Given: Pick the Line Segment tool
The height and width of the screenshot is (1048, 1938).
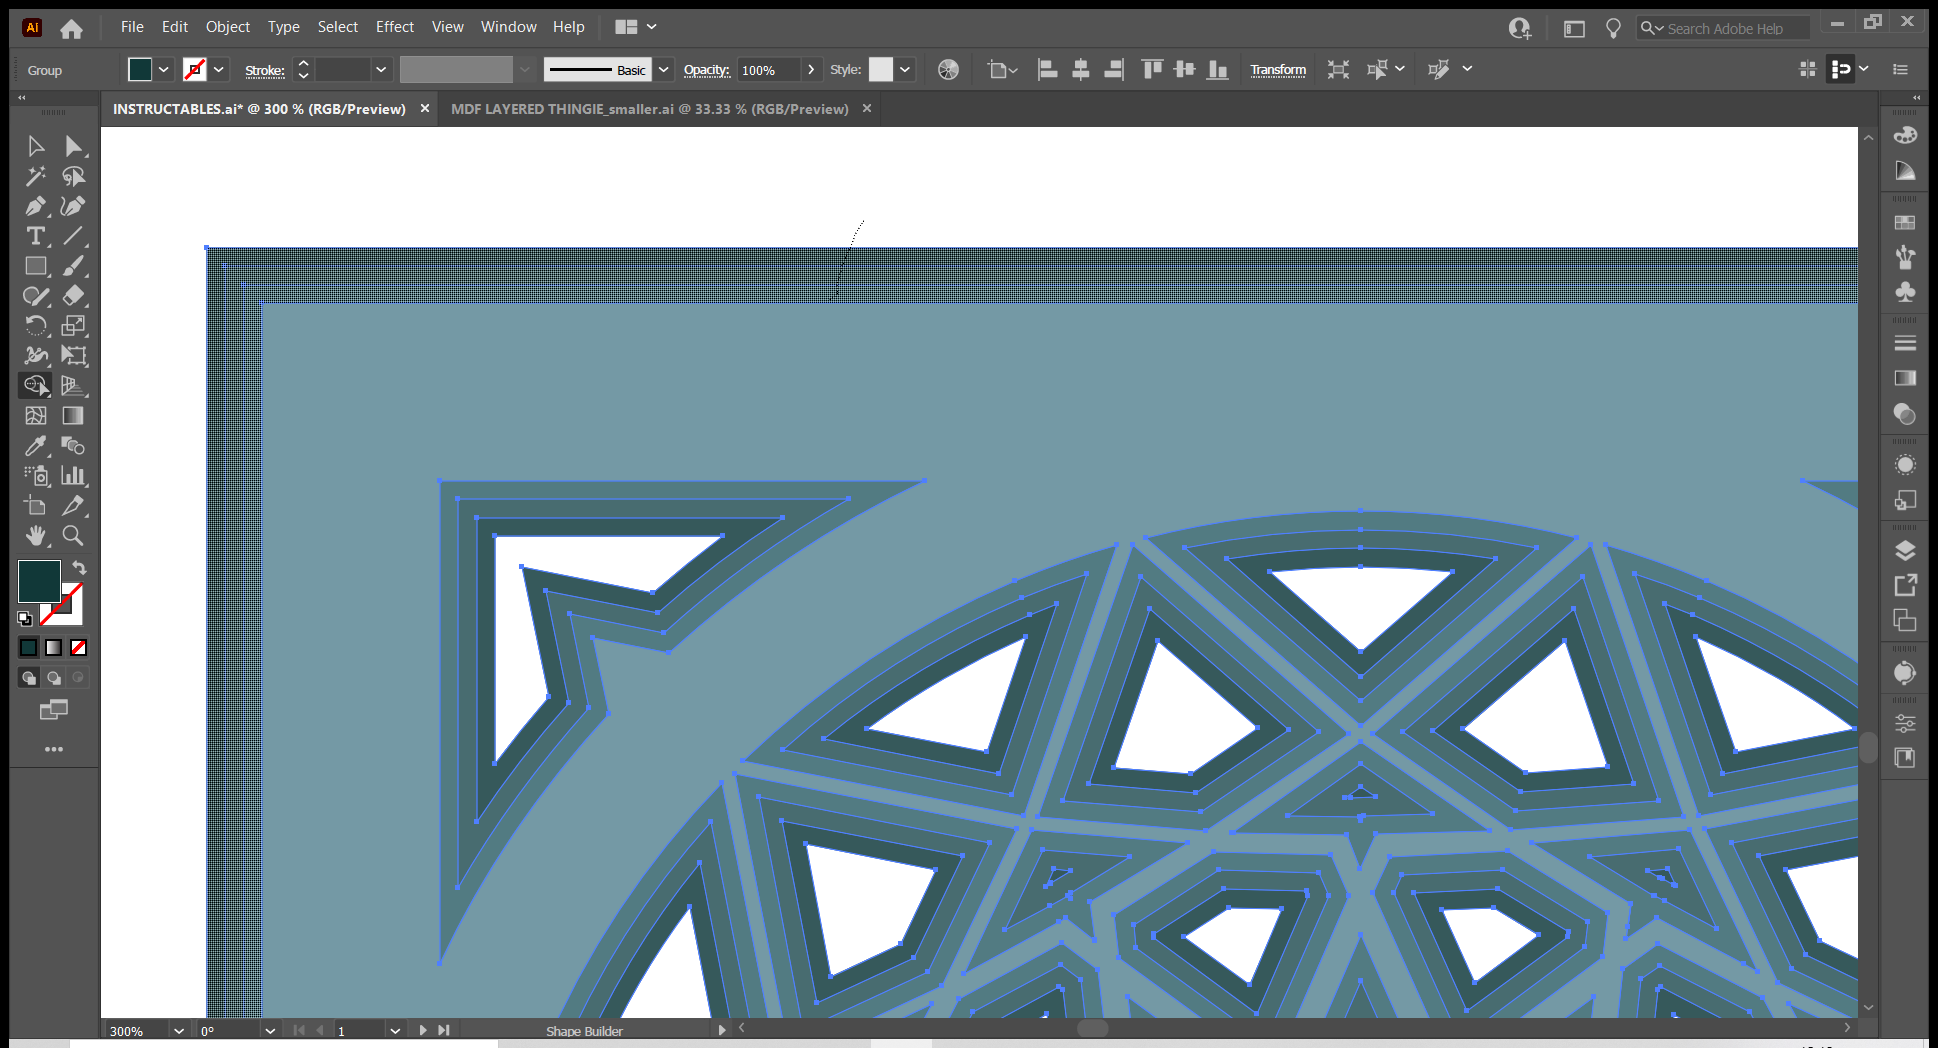Looking at the screenshot, I should coord(73,237).
